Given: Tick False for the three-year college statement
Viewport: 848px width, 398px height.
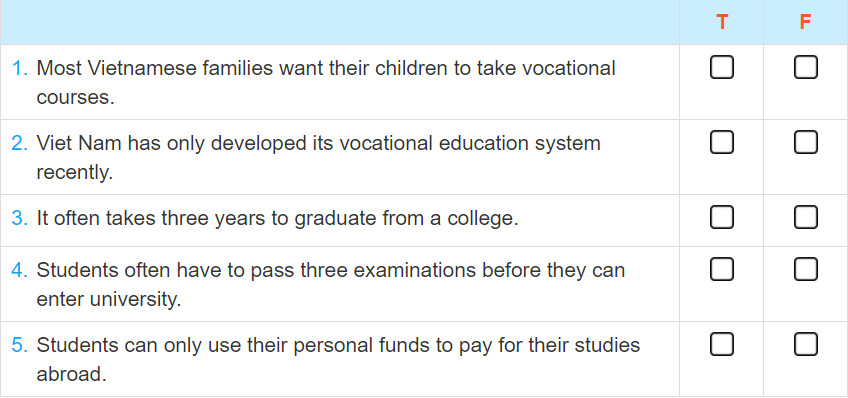Looking at the screenshot, I should click(806, 217).
